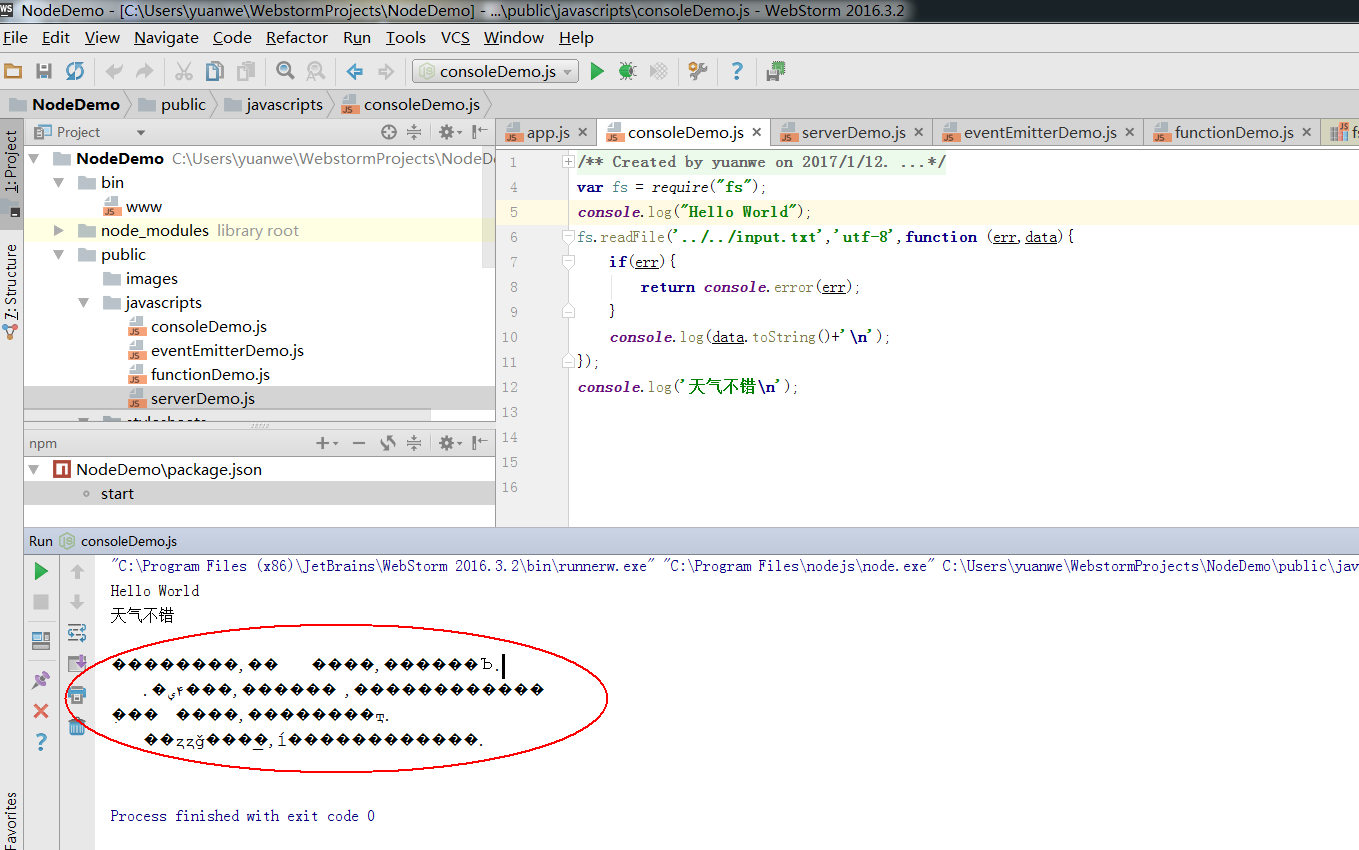The width and height of the screenshot is (1359, 850).
Task: Click the Help icon in Run panel
Action: (41, 741)
